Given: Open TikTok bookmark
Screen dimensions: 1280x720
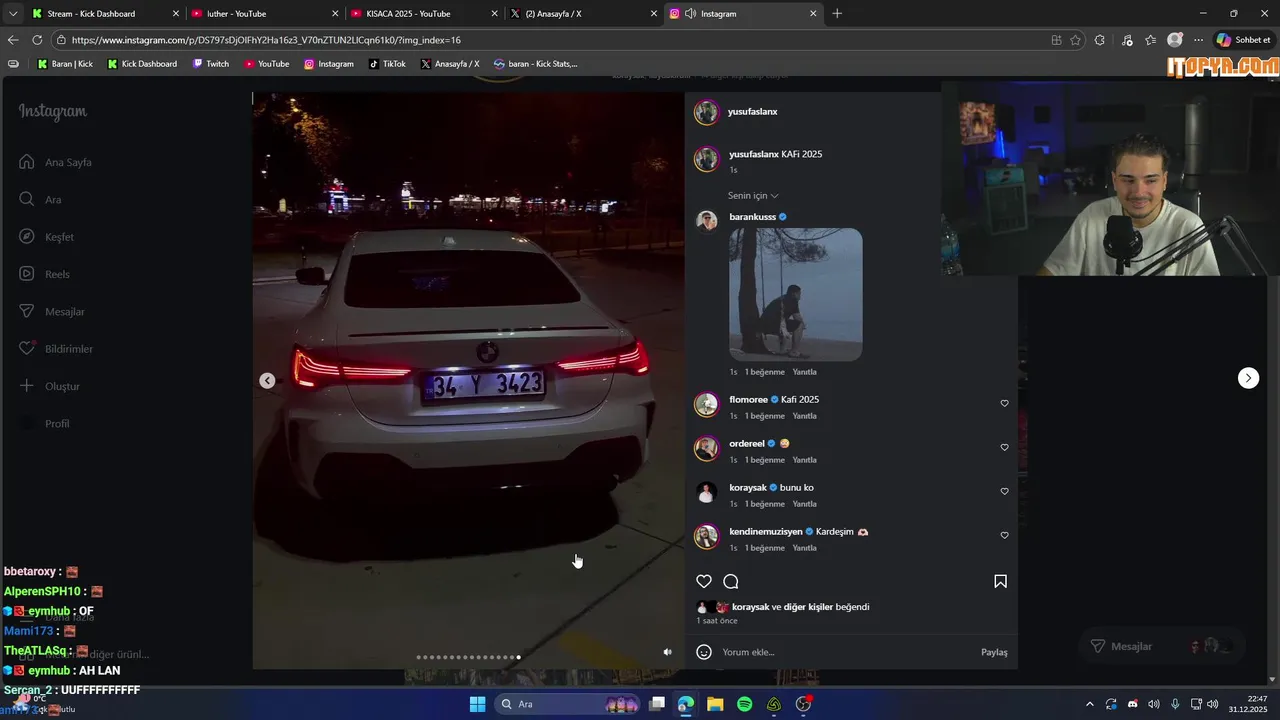Looking at the screenshot, I should click(x=387, y=63).
